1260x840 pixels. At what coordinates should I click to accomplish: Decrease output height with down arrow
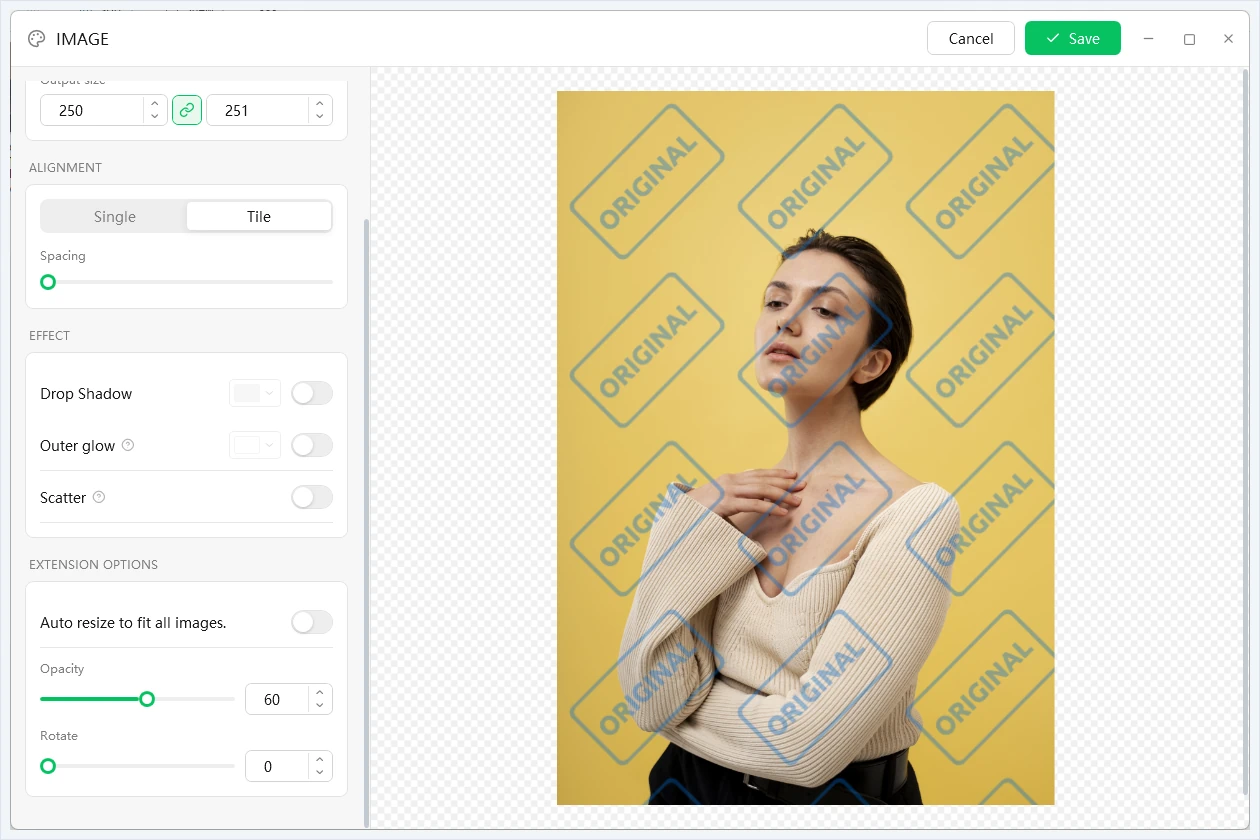tap(320, 117)
